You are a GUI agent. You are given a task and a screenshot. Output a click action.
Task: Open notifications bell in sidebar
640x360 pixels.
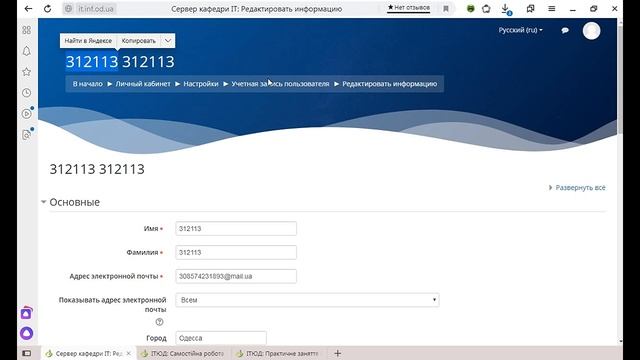tap(27, 51)
